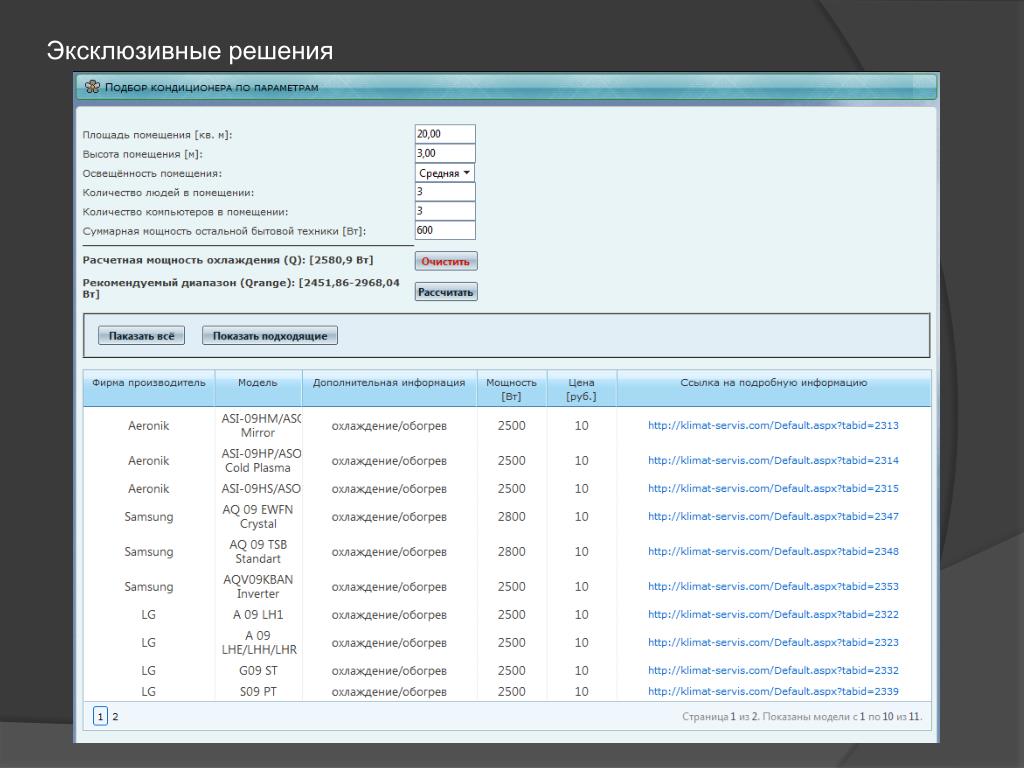The height and width of the screenshot is (768, 1024).
Task: Visit the link ending in tabid=2339
Action: 773,692
